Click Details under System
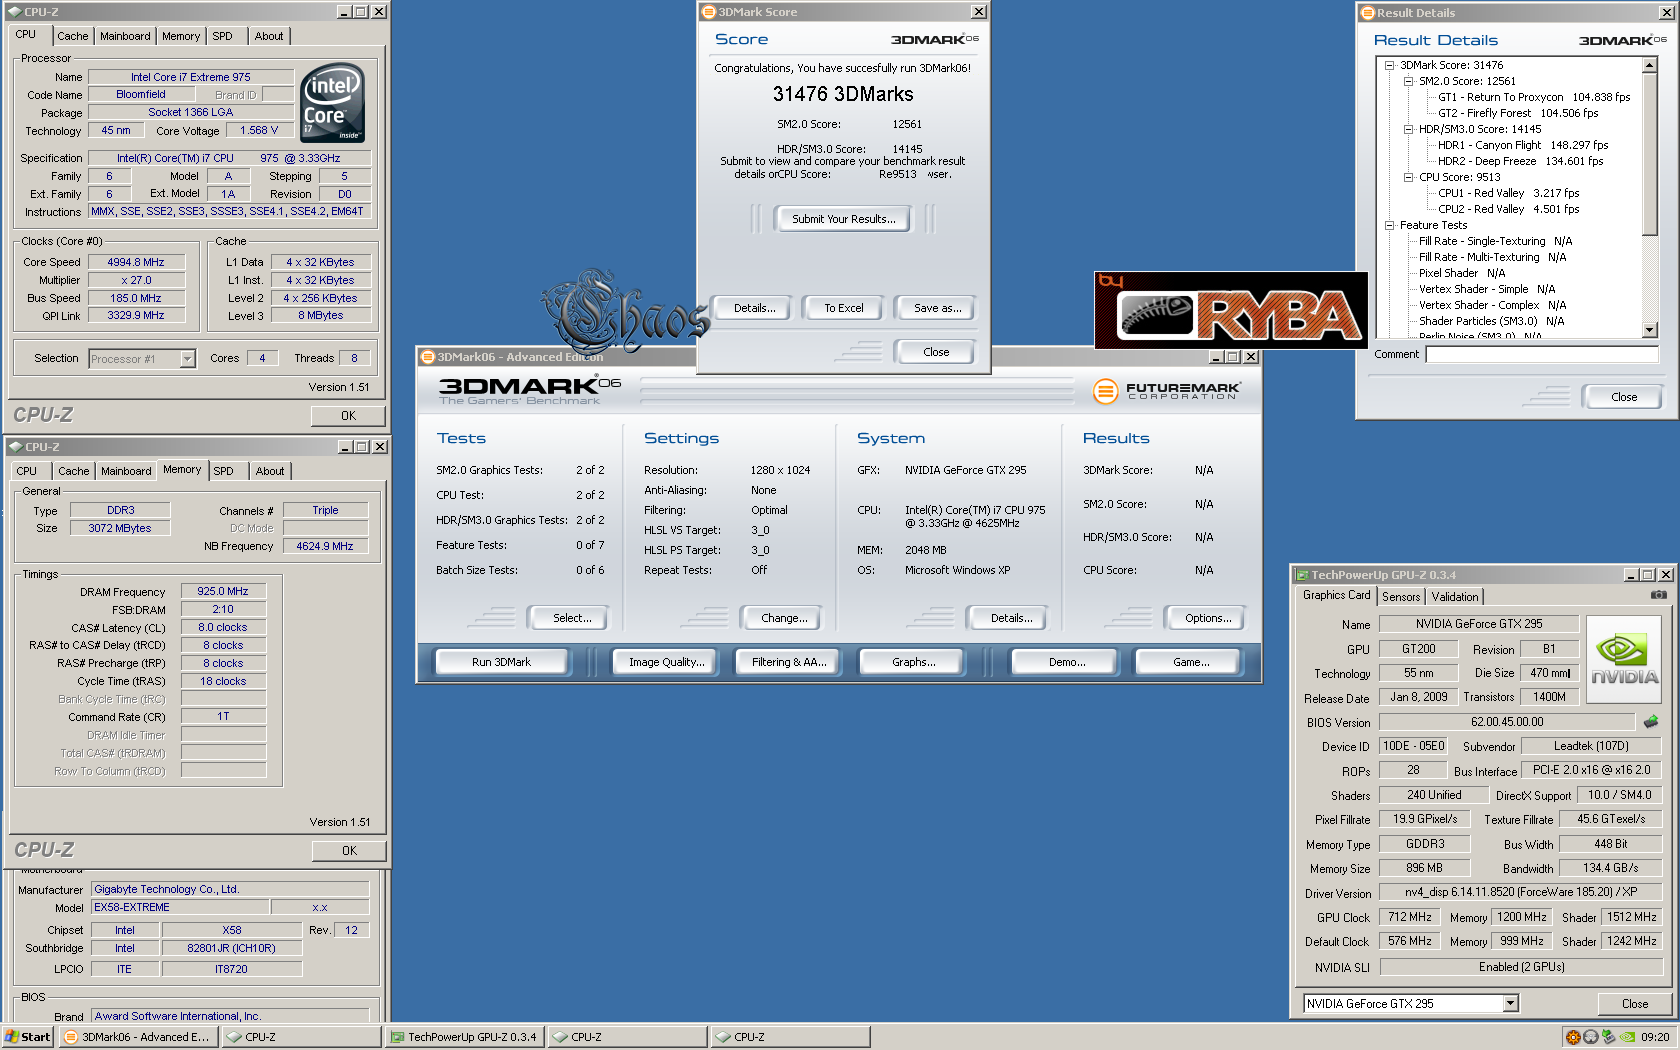The height and width of the screenshot is (1050, 1680). point(1010,618)
